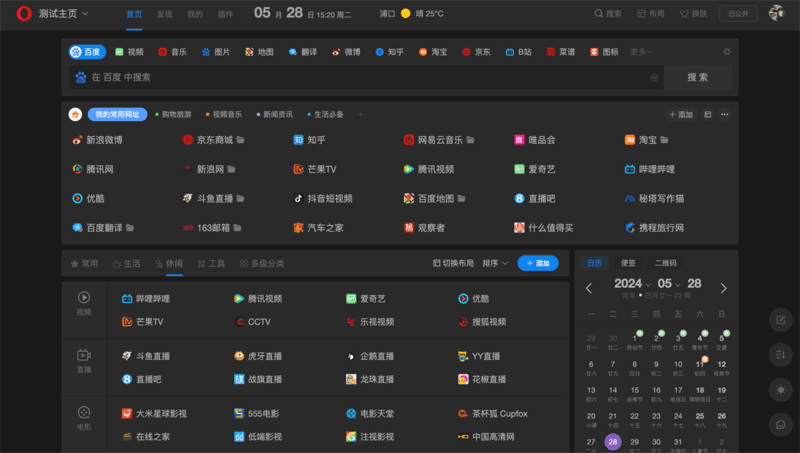The image size is (800, 453).
Task: Open the 排序 sort dropdown
Action: point(495,263)
